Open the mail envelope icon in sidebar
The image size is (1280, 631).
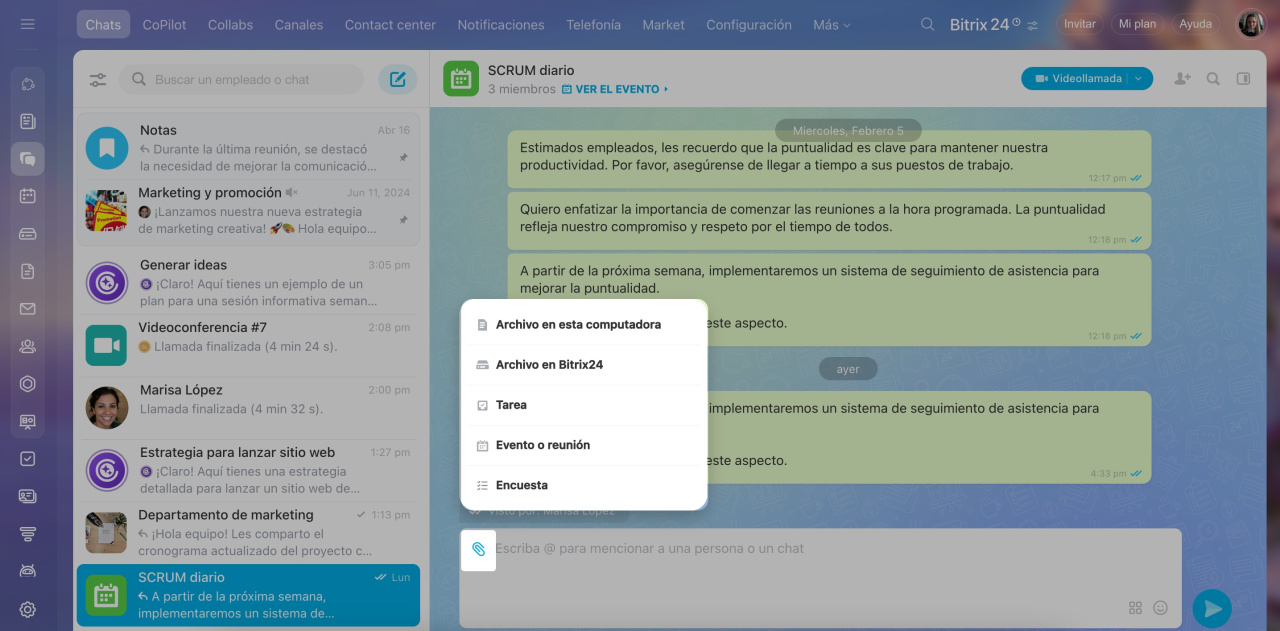coord(28,309)
